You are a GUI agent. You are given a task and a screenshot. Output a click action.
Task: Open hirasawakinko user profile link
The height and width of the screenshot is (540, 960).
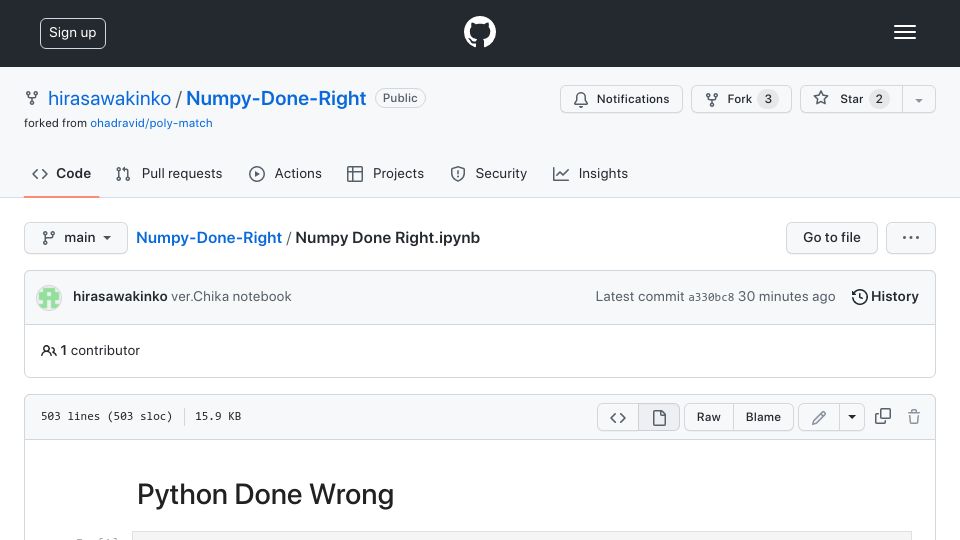coord(110,98)
